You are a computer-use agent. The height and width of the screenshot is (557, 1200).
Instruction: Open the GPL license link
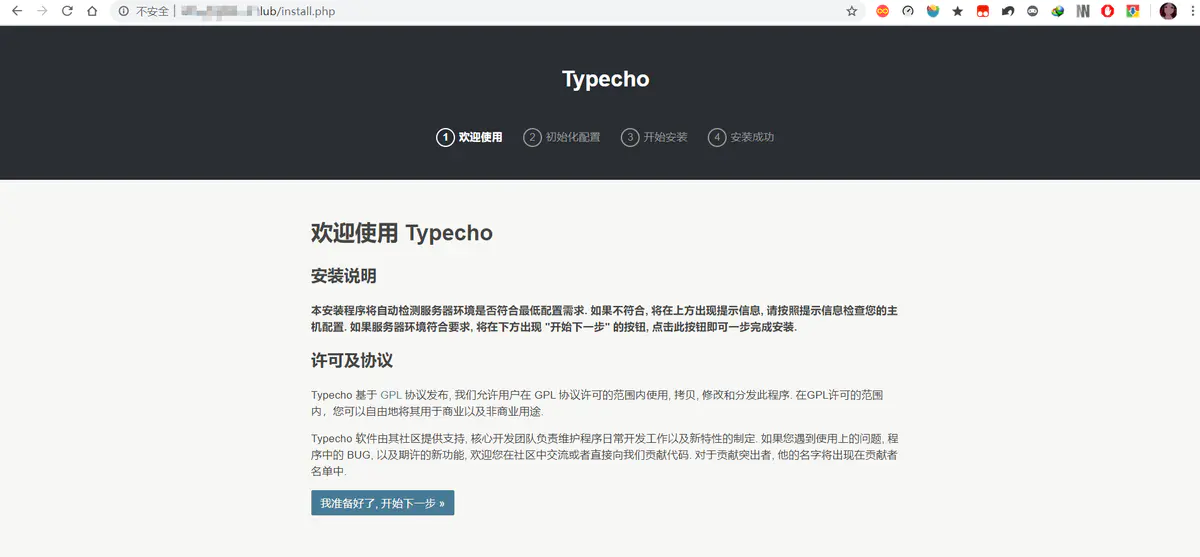(x=391, y=395)
